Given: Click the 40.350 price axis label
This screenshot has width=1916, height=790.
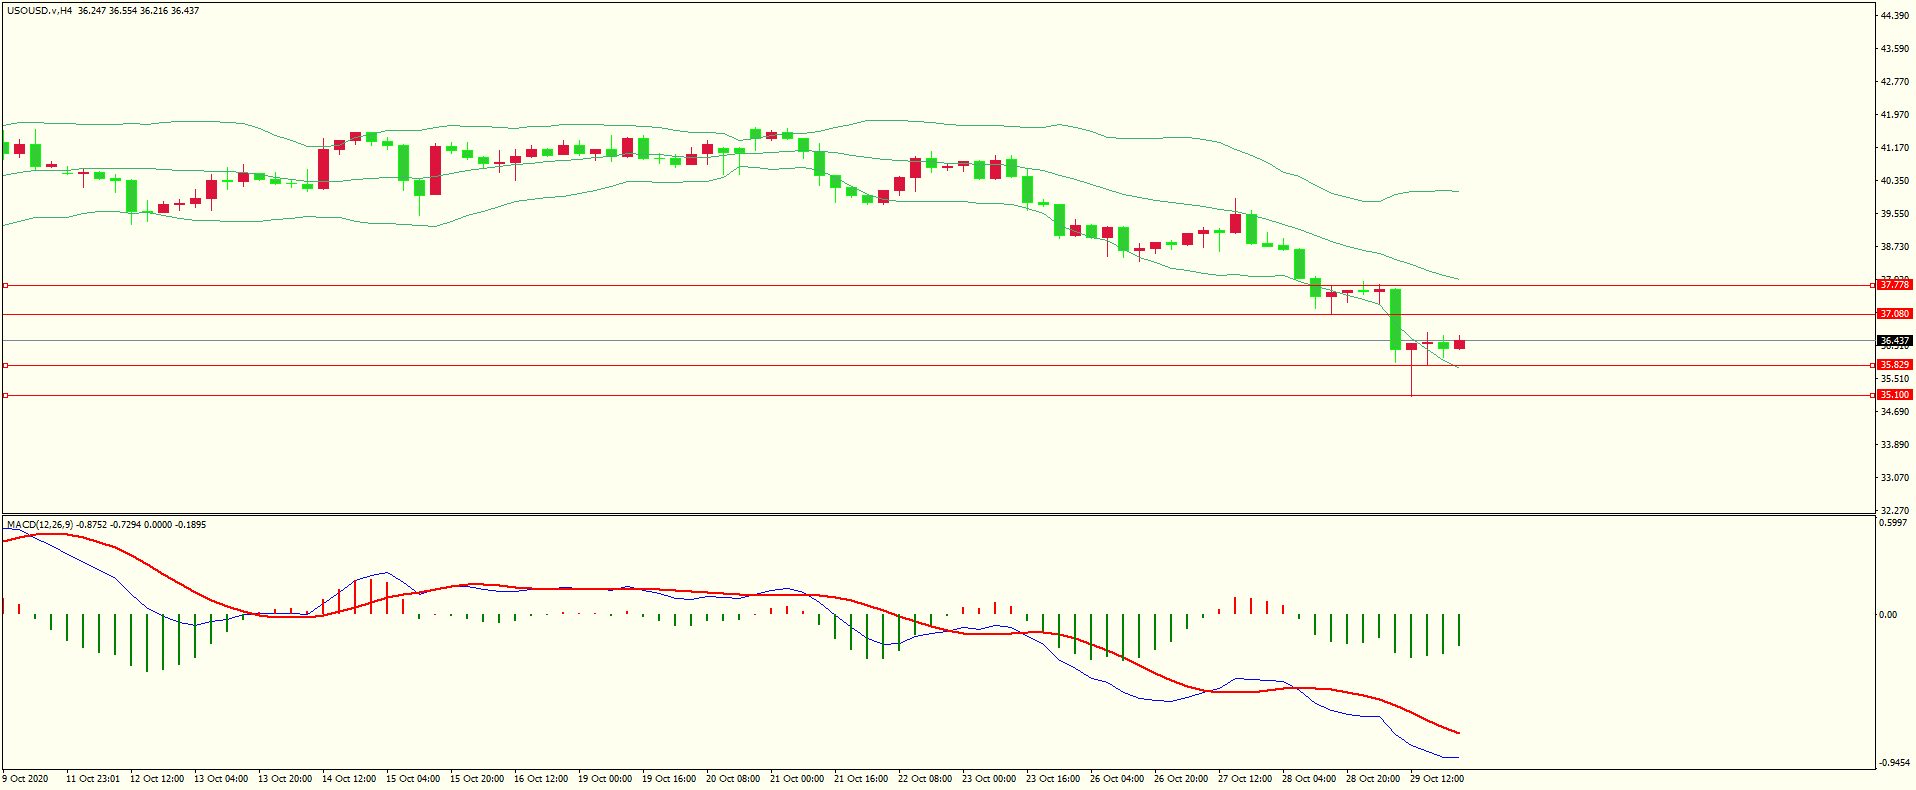Looking at the screenshot, I should [1895, 181].
